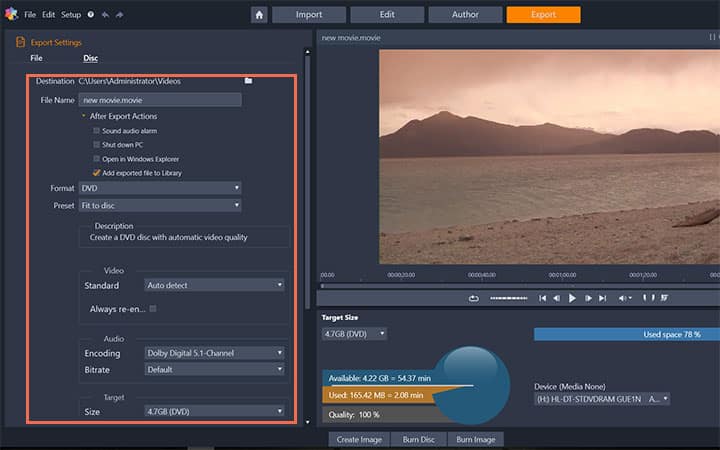Click the 00:01:00.00 timeline marker
The width and height of the screenshot is (720, 450).
pyautogui.click(x=562, y=275)
